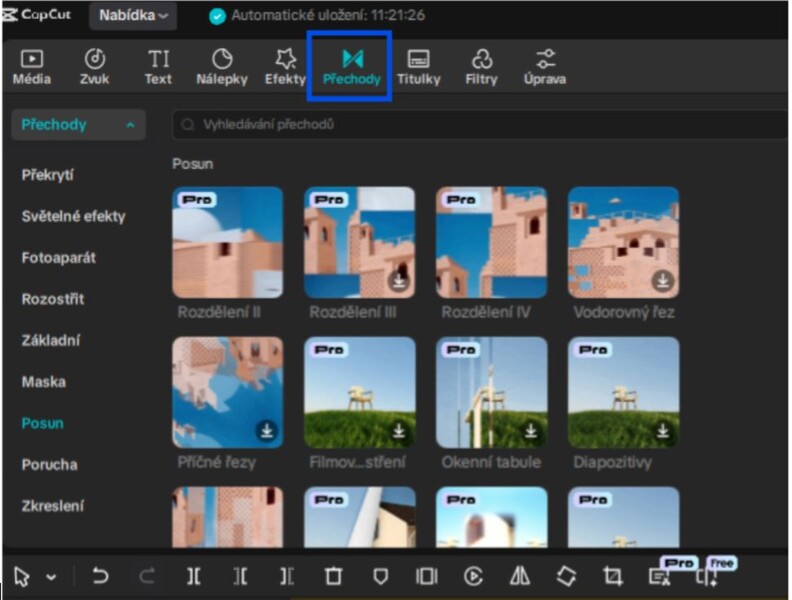Select the Crop tool icon

click(612, 576)
